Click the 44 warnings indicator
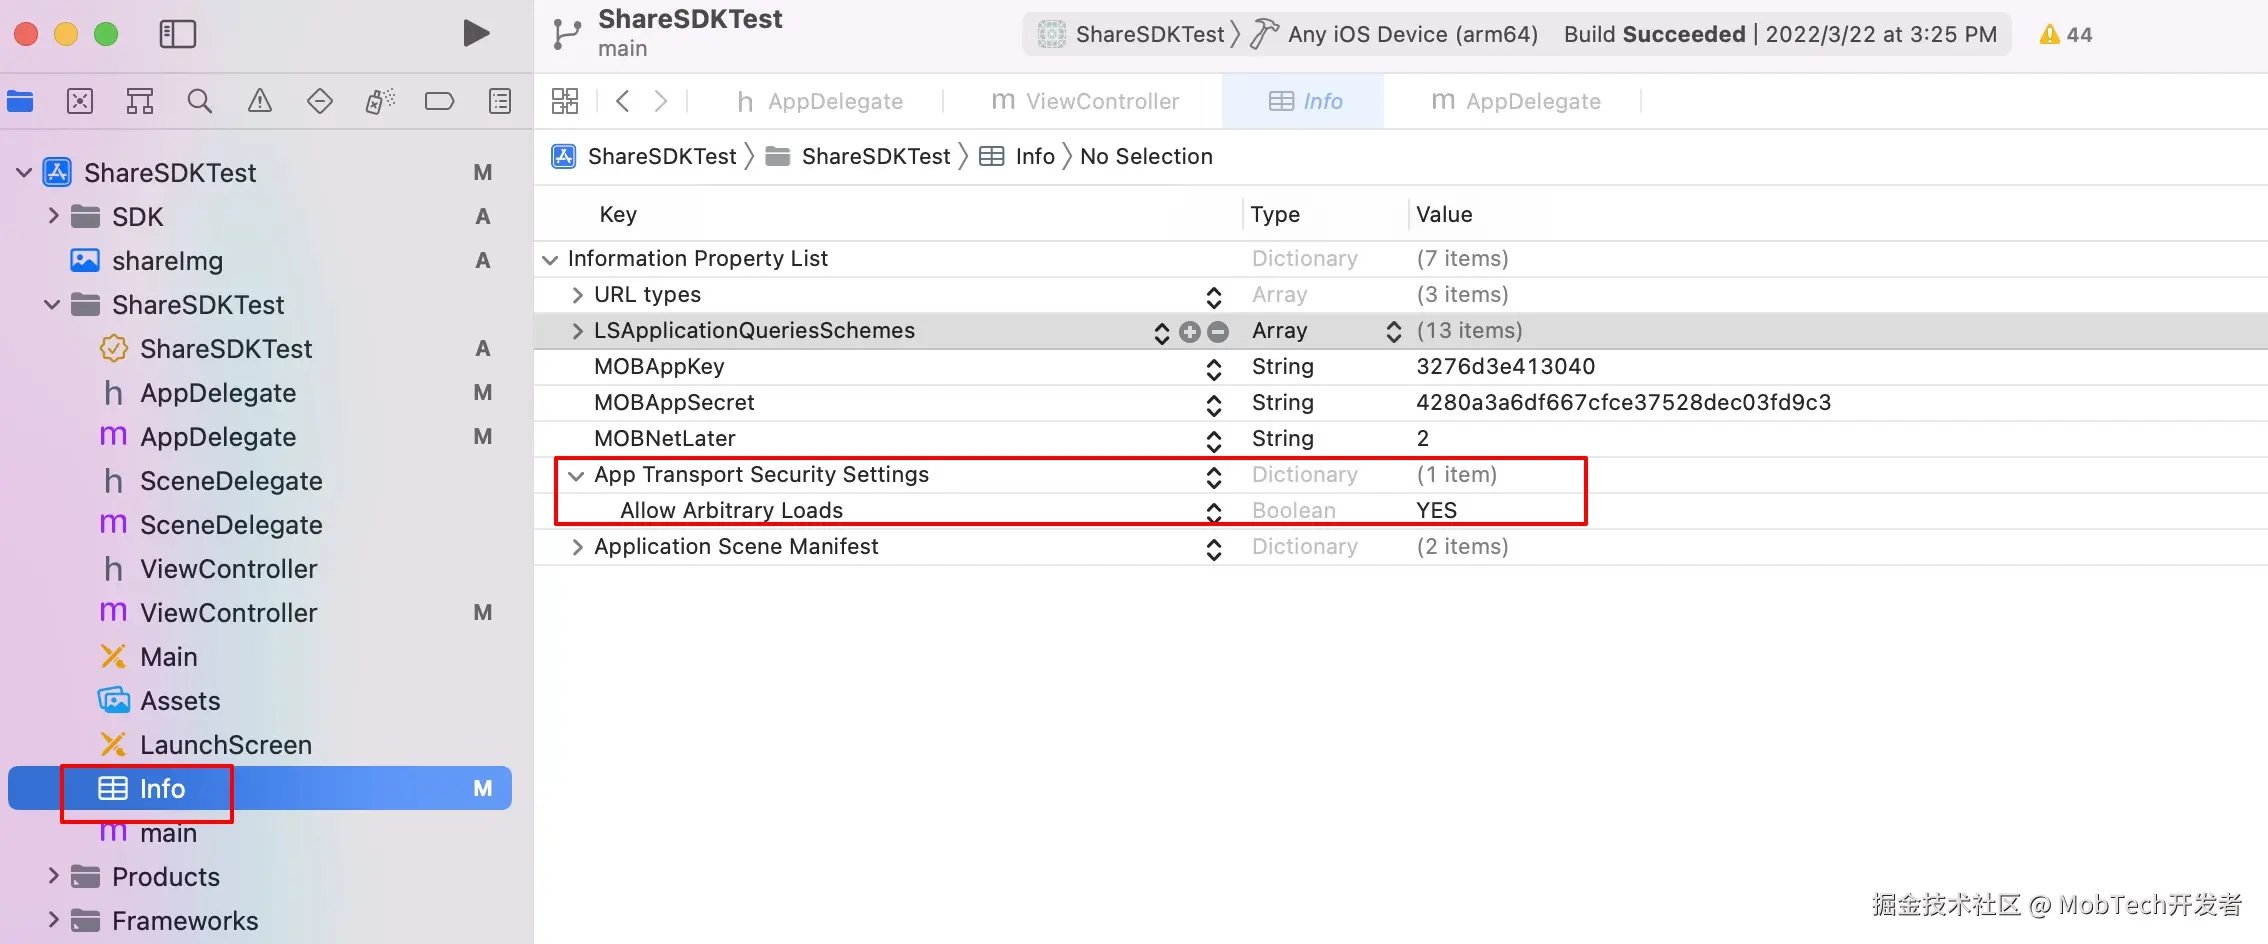This screenshot has height=944, width=2268. click(2066, 35)
